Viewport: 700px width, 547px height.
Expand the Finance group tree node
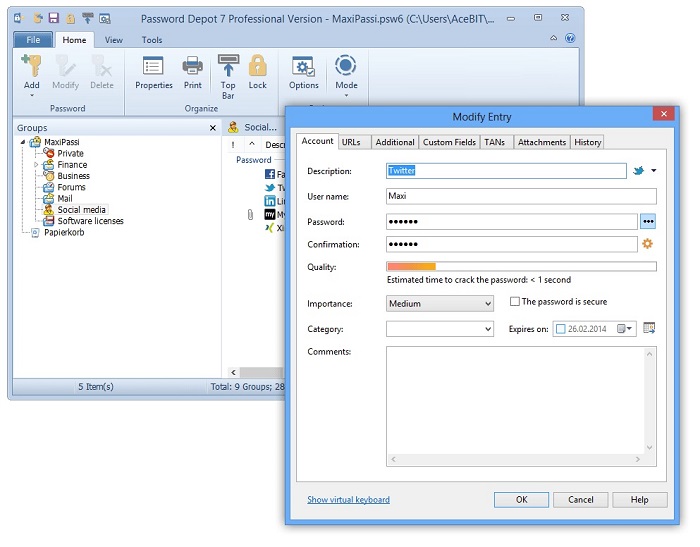click(x=37, y=165)
